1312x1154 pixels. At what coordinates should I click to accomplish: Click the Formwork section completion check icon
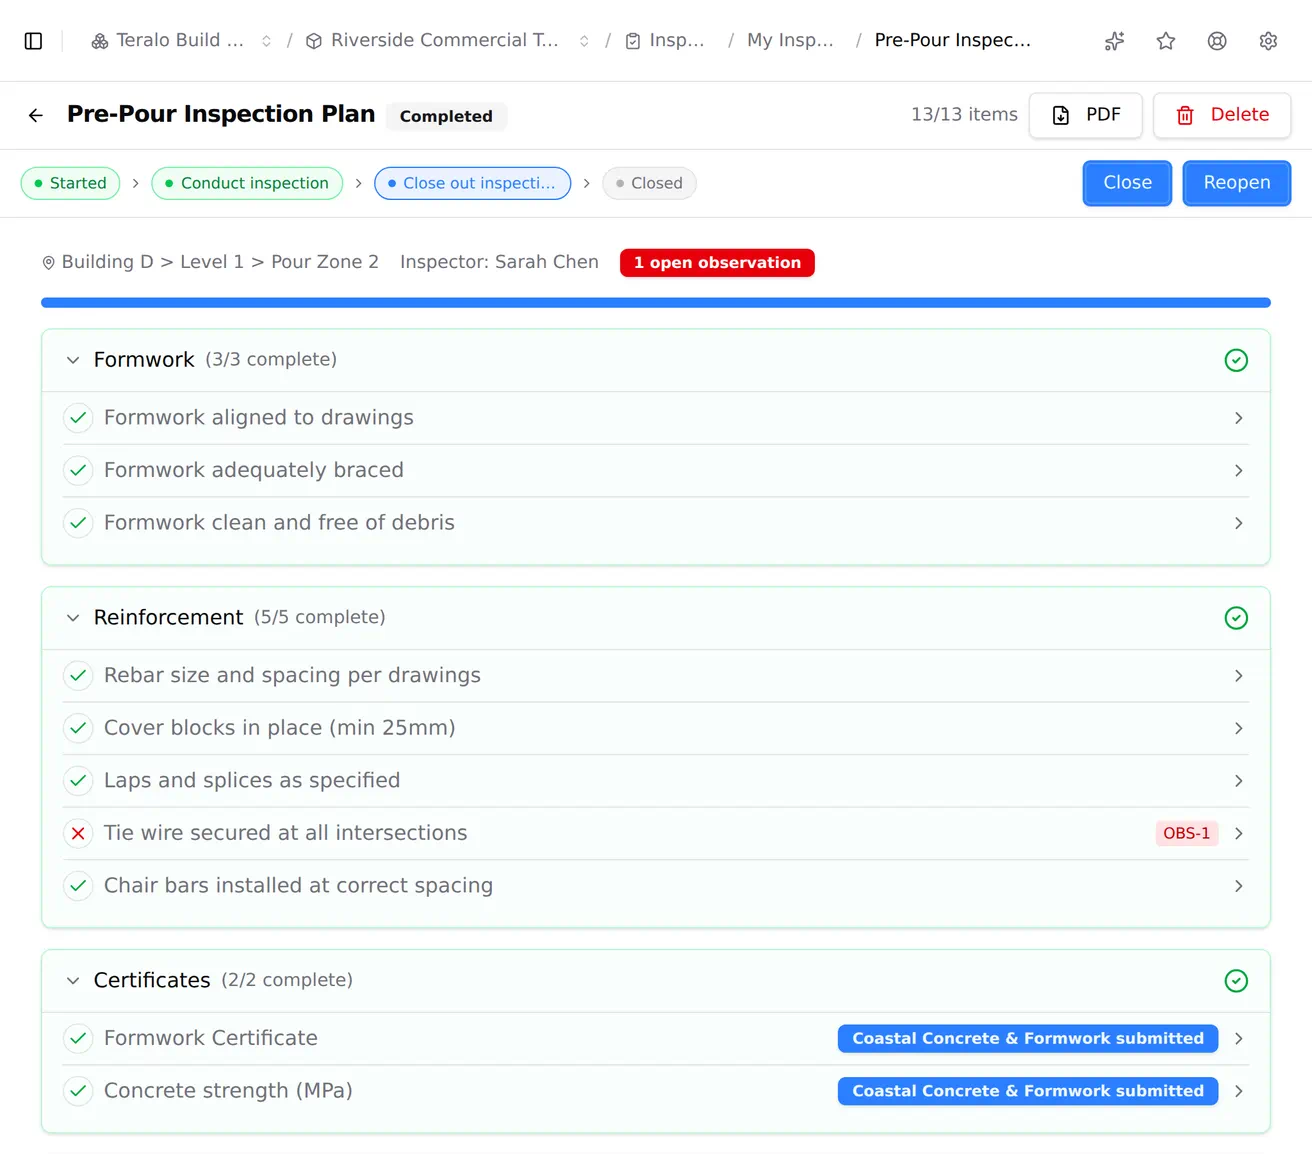[x=1236, y=360]
